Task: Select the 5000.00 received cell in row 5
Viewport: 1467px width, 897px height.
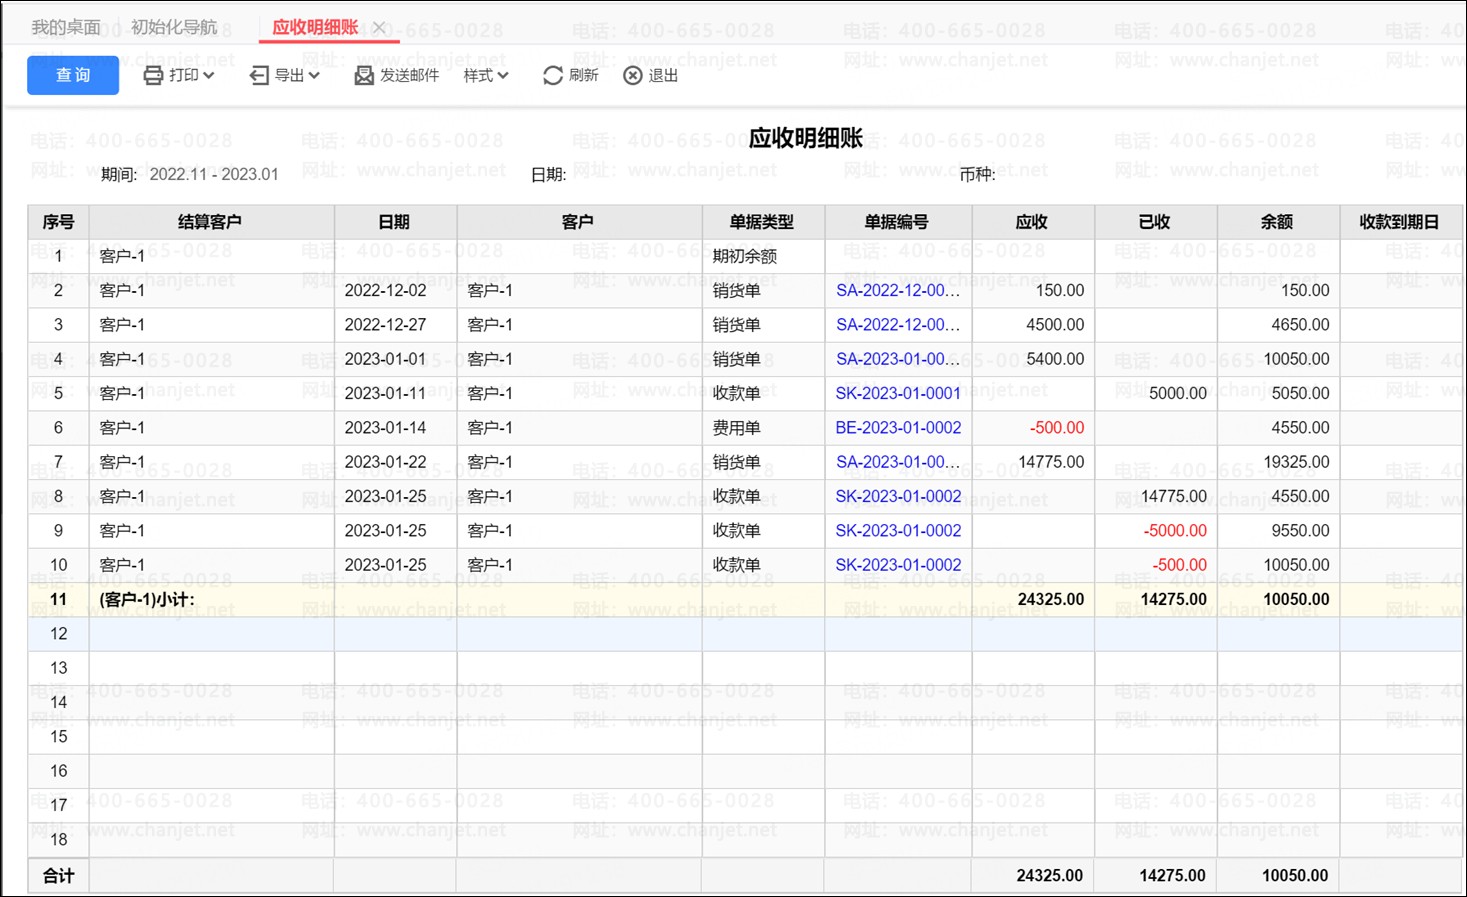Action: tap(1155, 393)
